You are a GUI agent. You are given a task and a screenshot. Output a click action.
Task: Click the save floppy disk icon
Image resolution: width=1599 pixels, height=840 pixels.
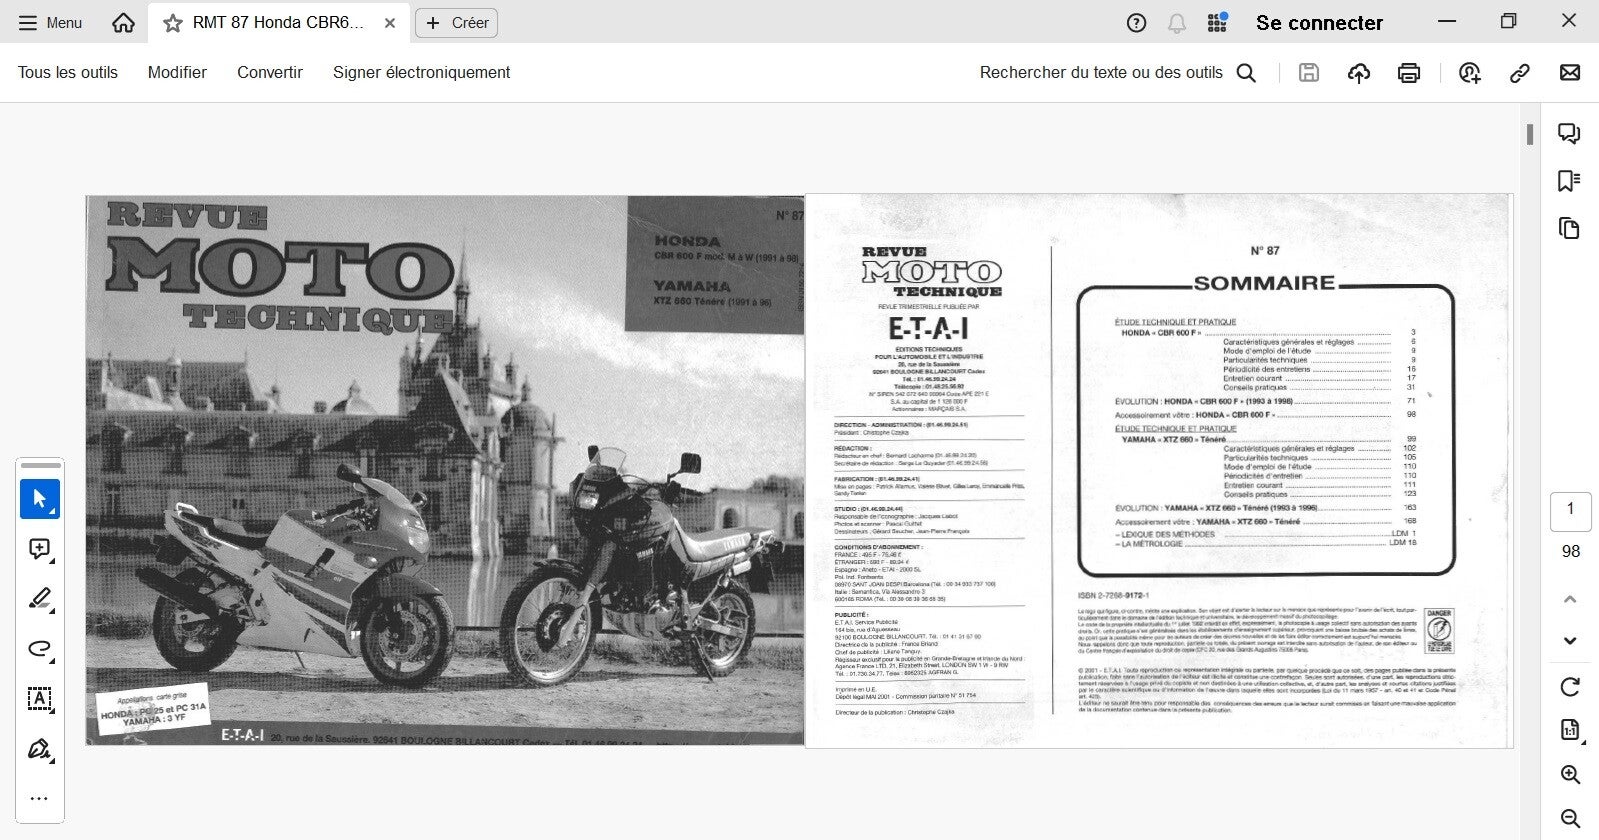pos(1309,72)
